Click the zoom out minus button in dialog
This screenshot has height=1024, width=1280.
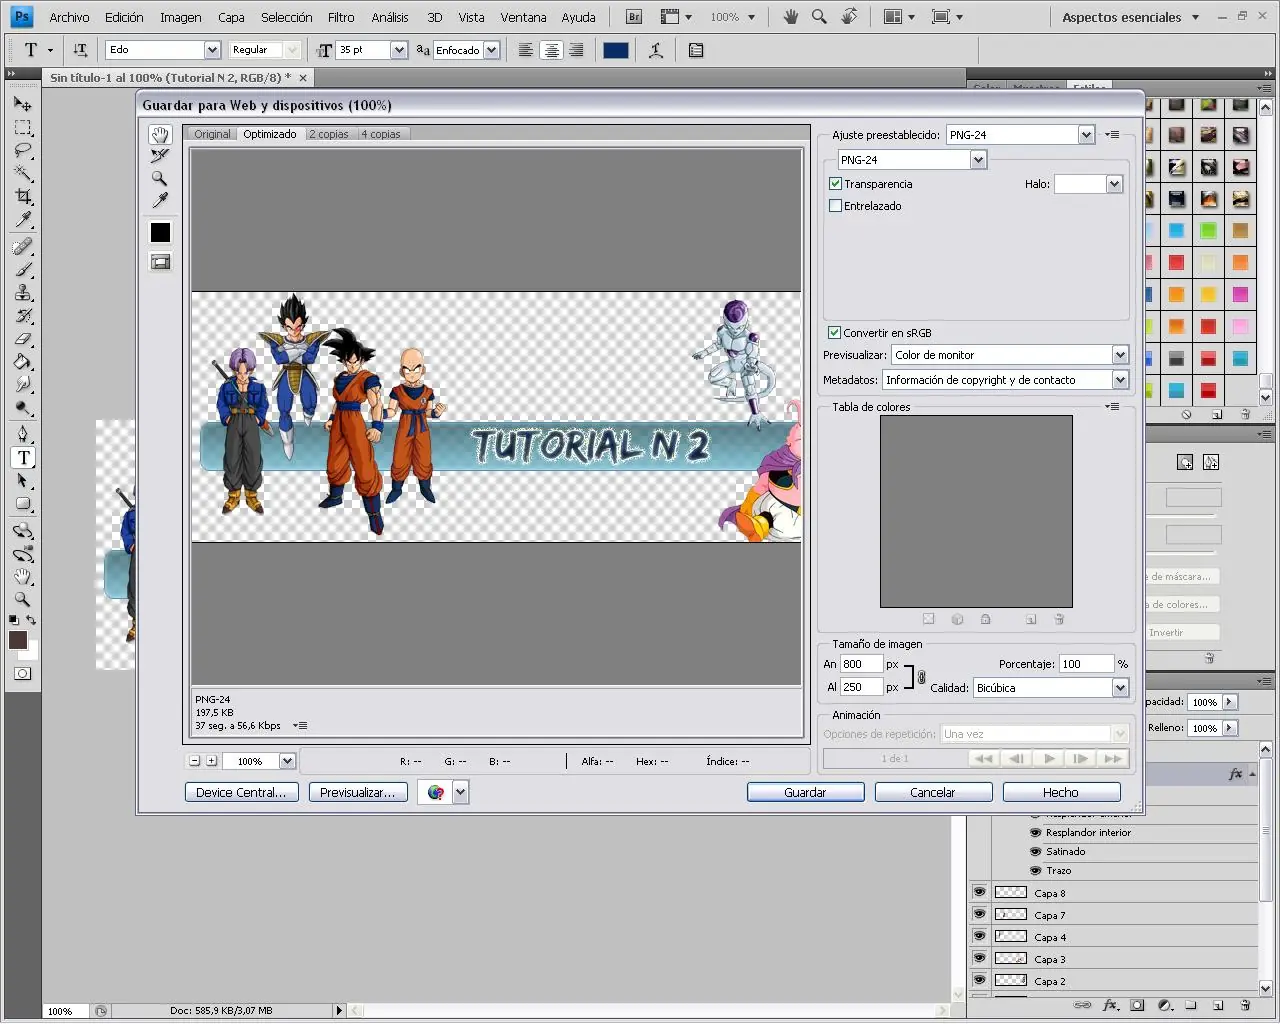[195, 761]
